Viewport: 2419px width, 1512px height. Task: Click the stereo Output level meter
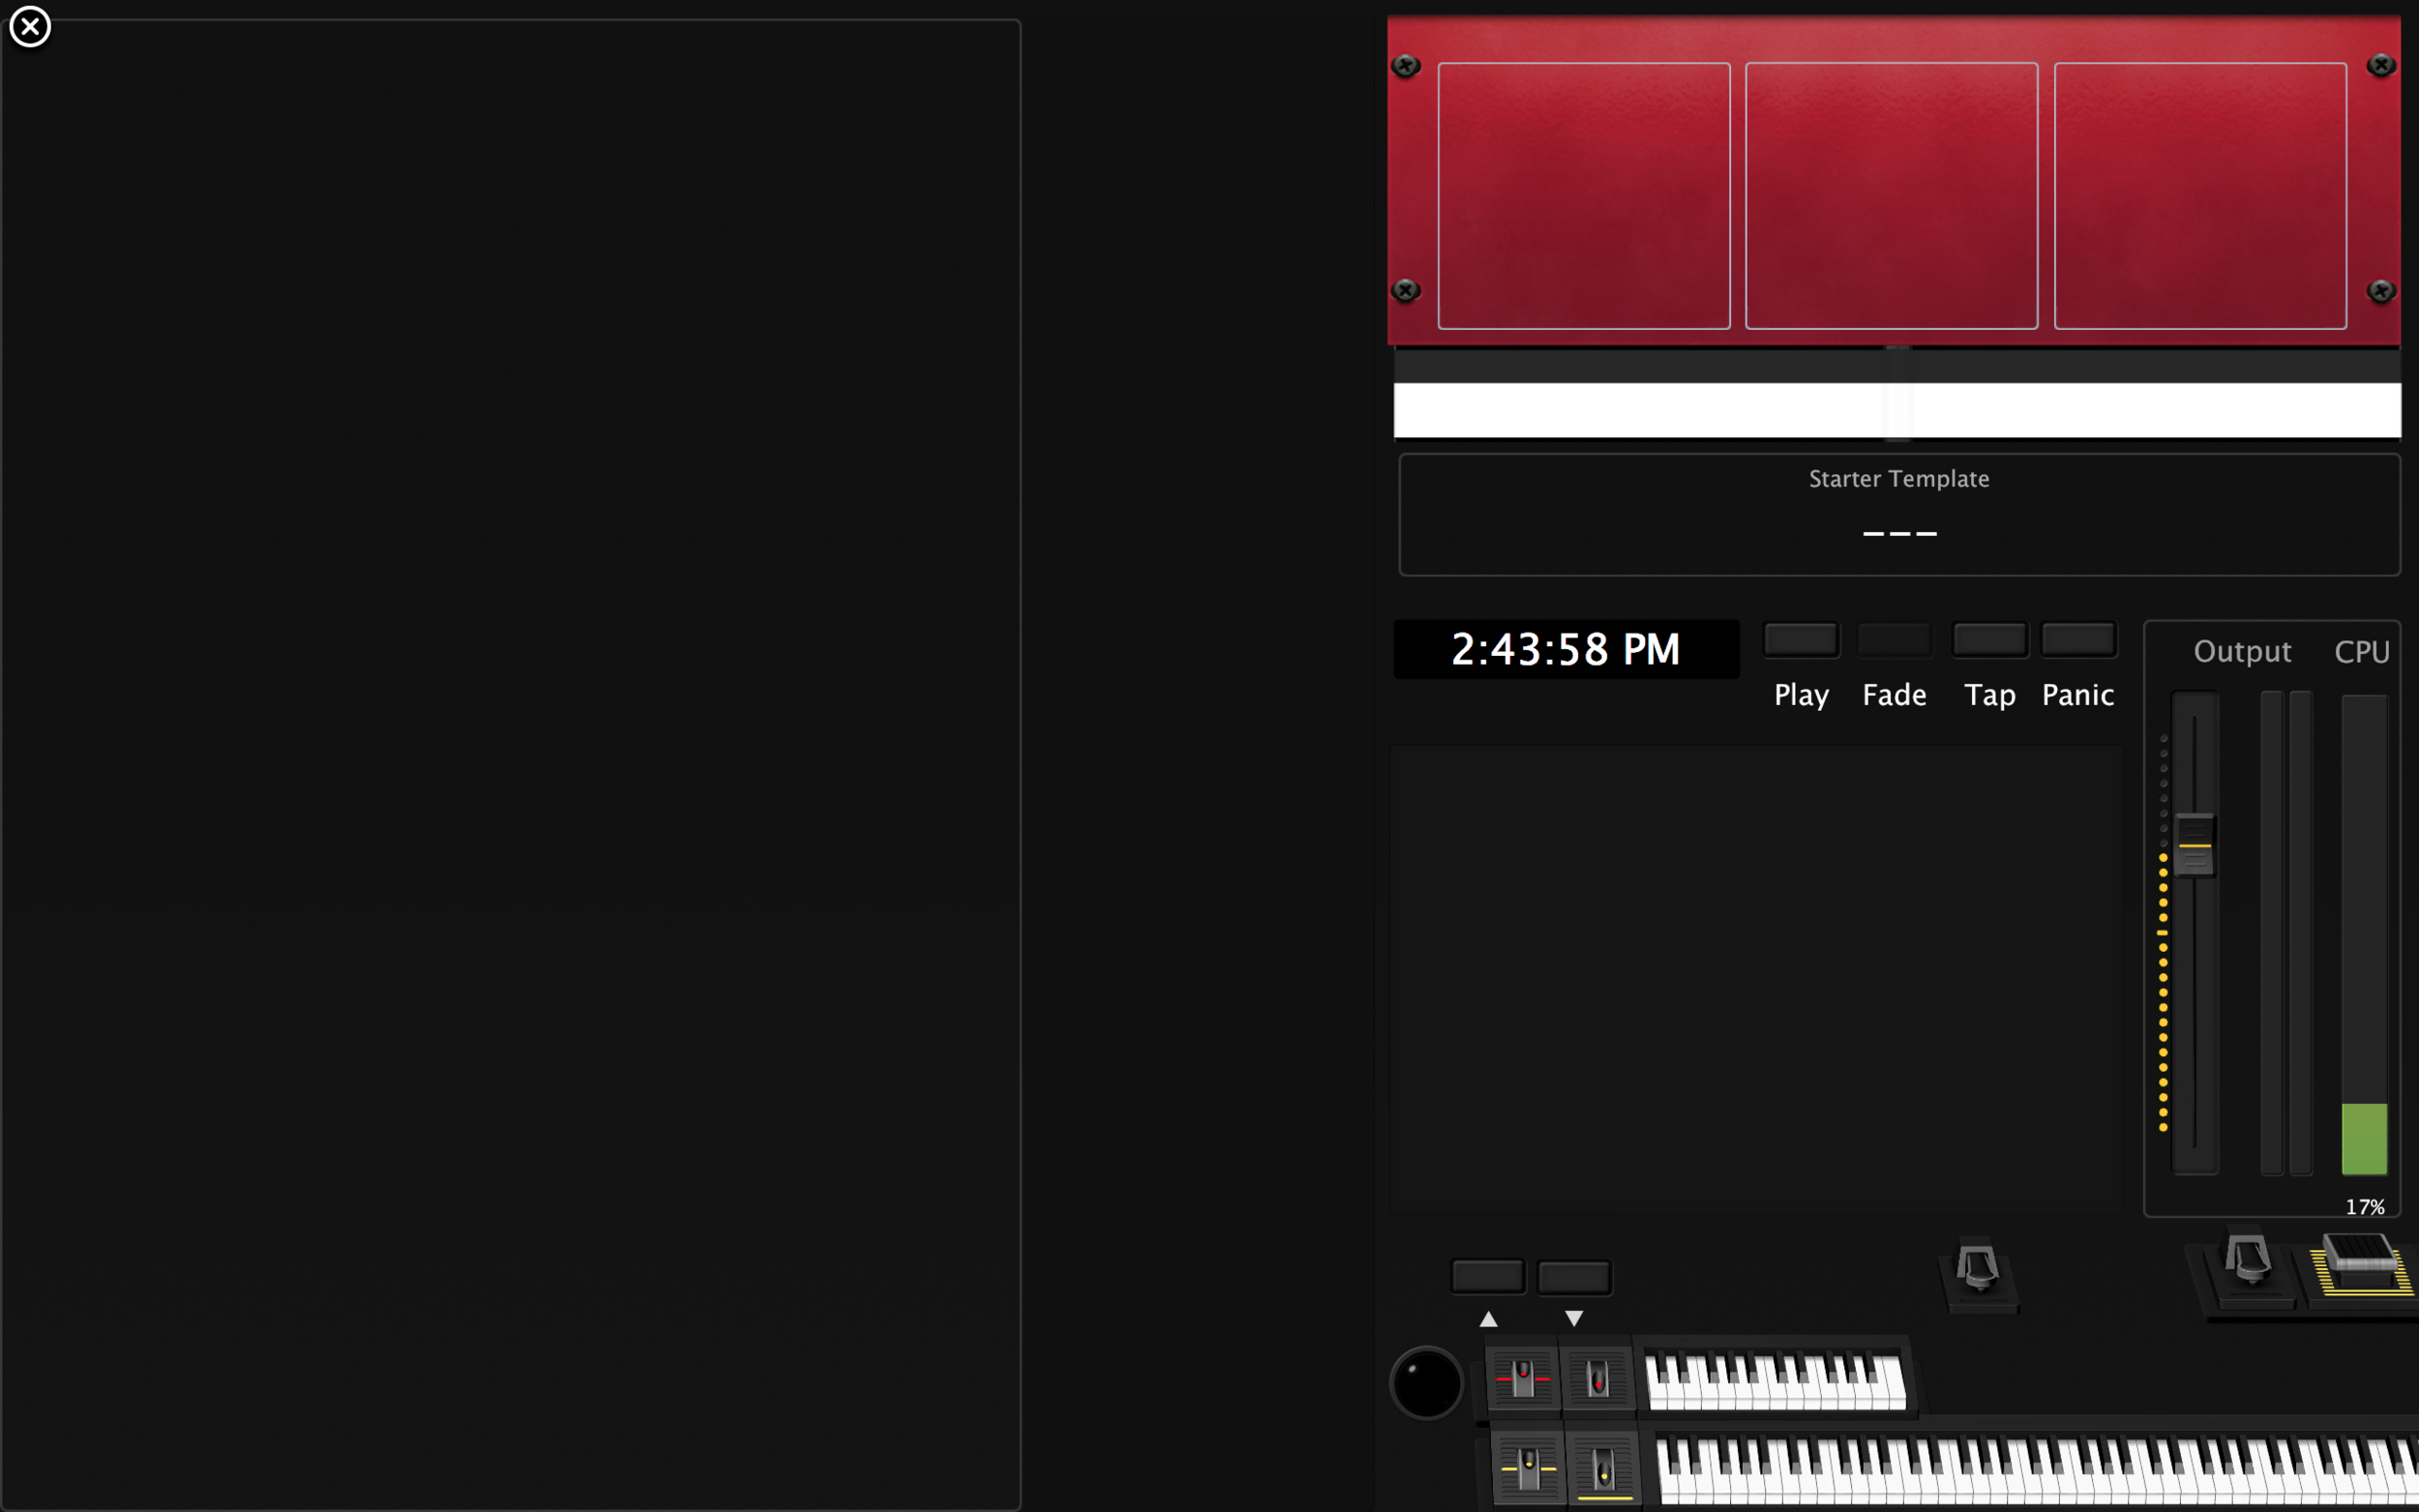(2286, 933)
